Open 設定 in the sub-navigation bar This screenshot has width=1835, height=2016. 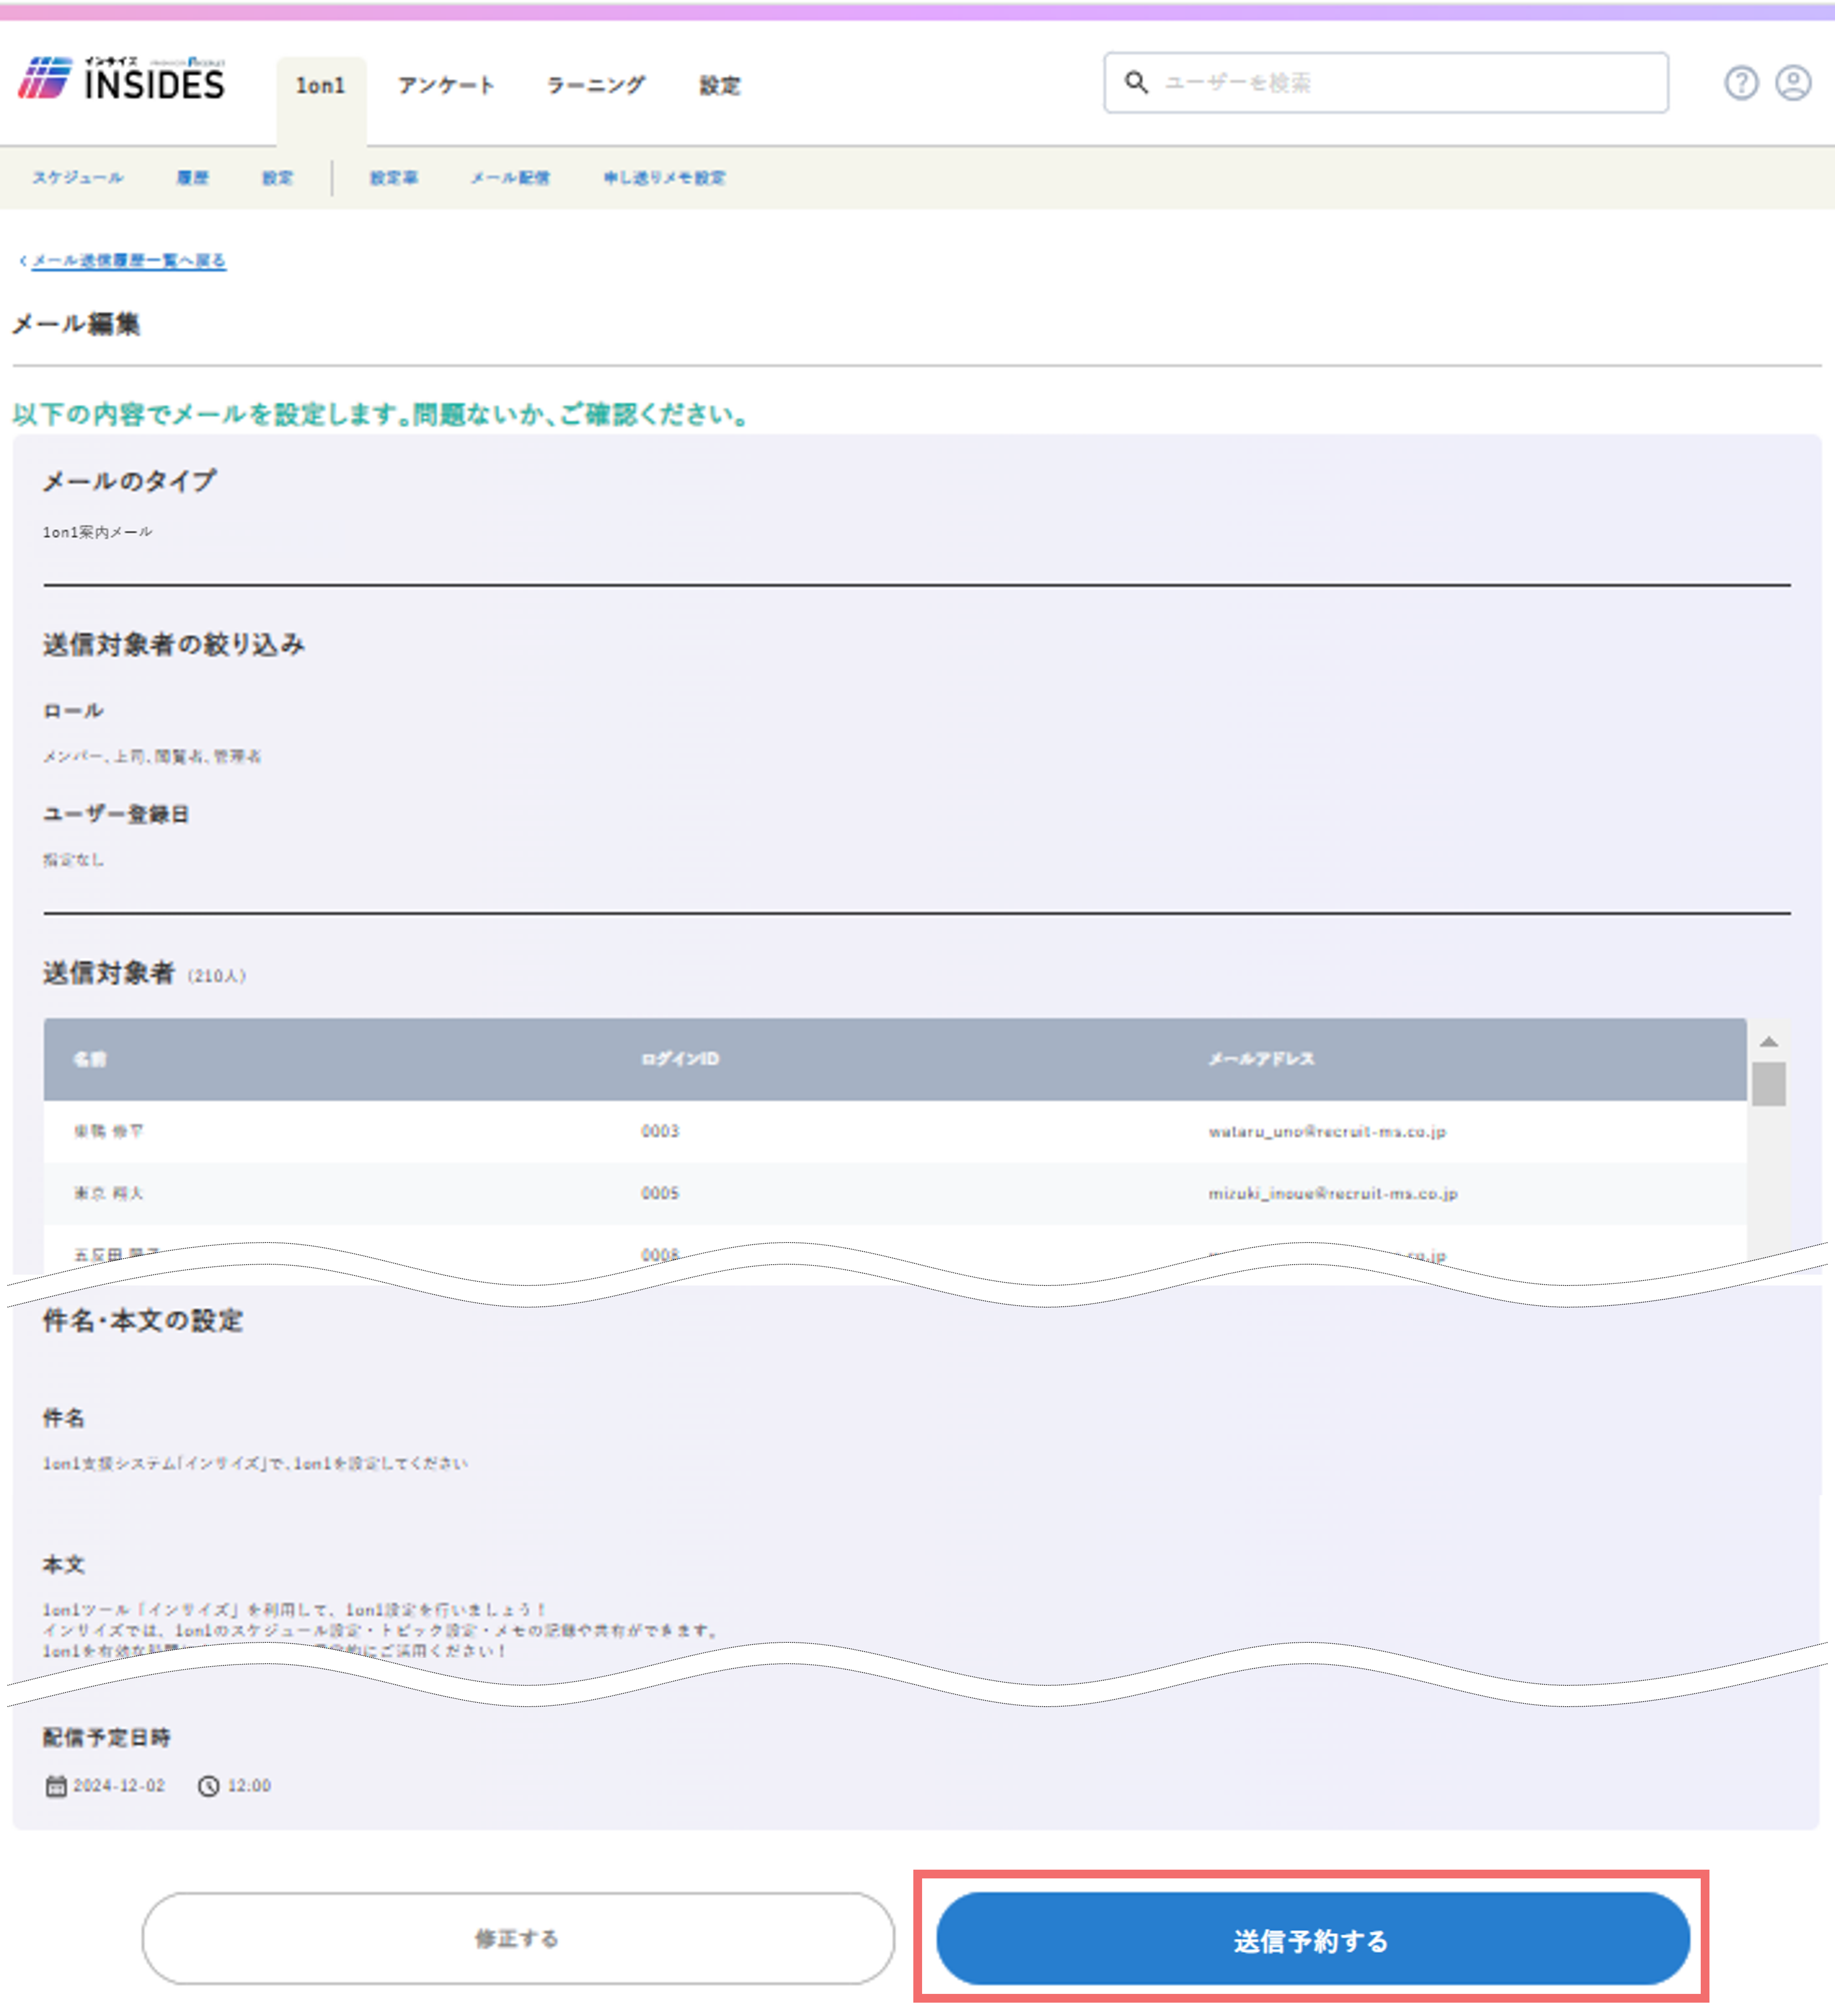[x=278, y=178]
